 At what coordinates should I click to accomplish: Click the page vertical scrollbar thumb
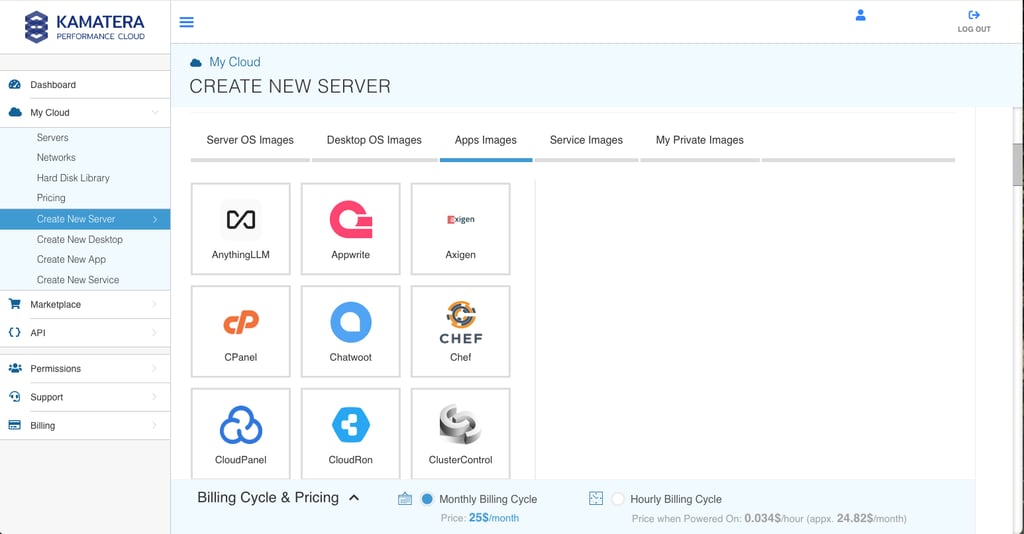(x=1017, y=165)
